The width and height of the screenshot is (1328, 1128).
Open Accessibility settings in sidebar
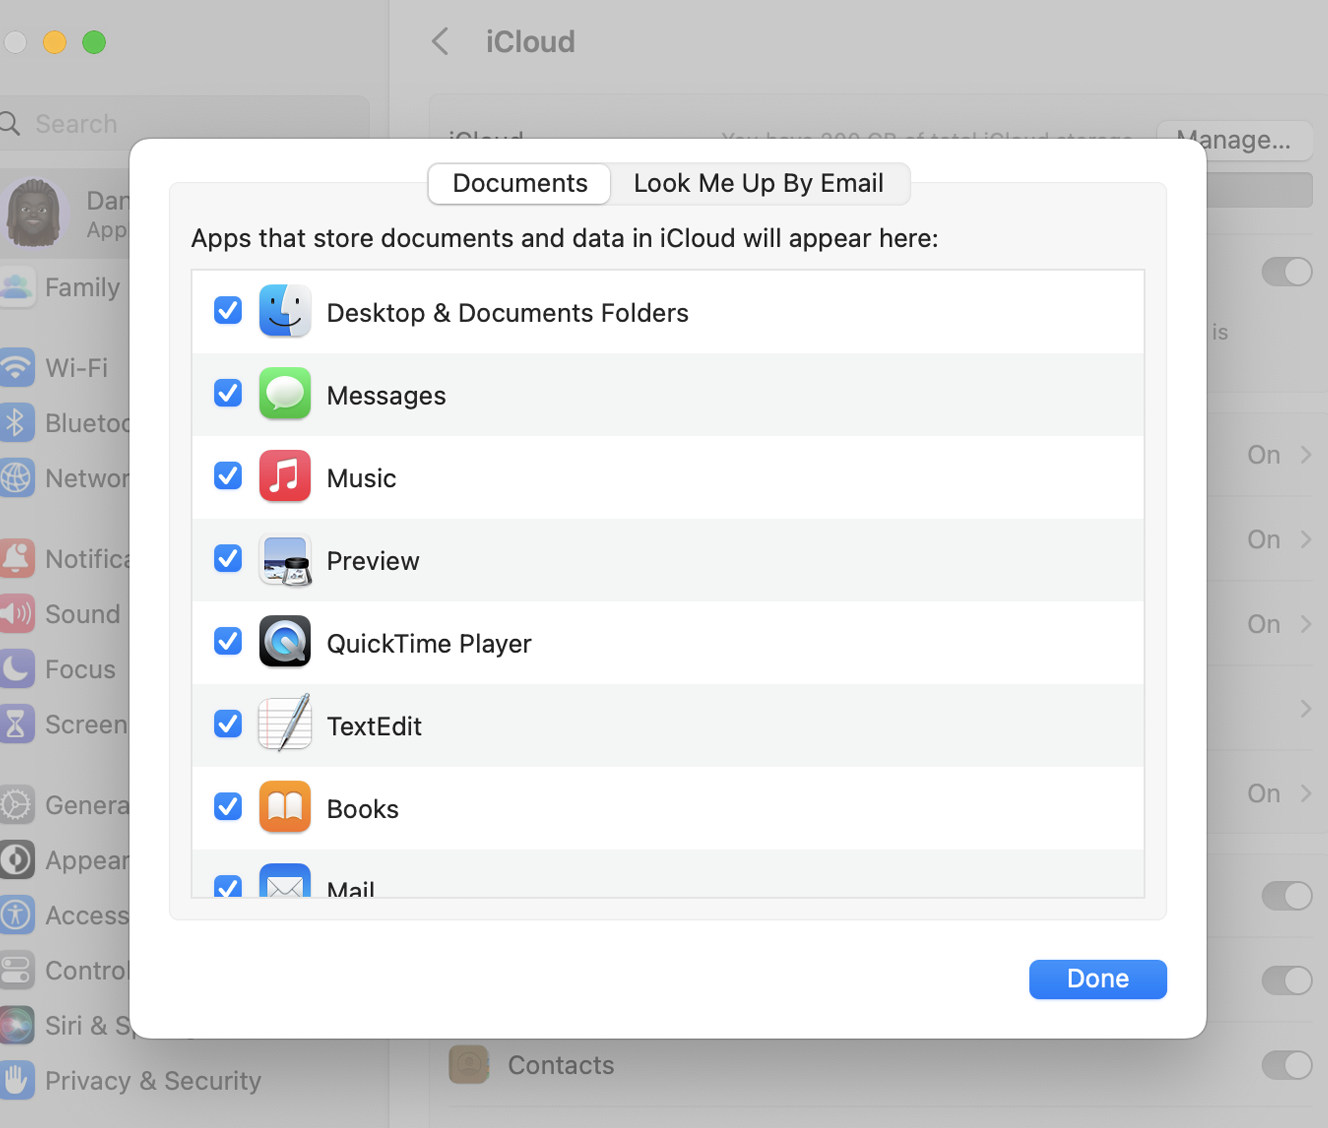pyautogui.click(x=65, y=915)
